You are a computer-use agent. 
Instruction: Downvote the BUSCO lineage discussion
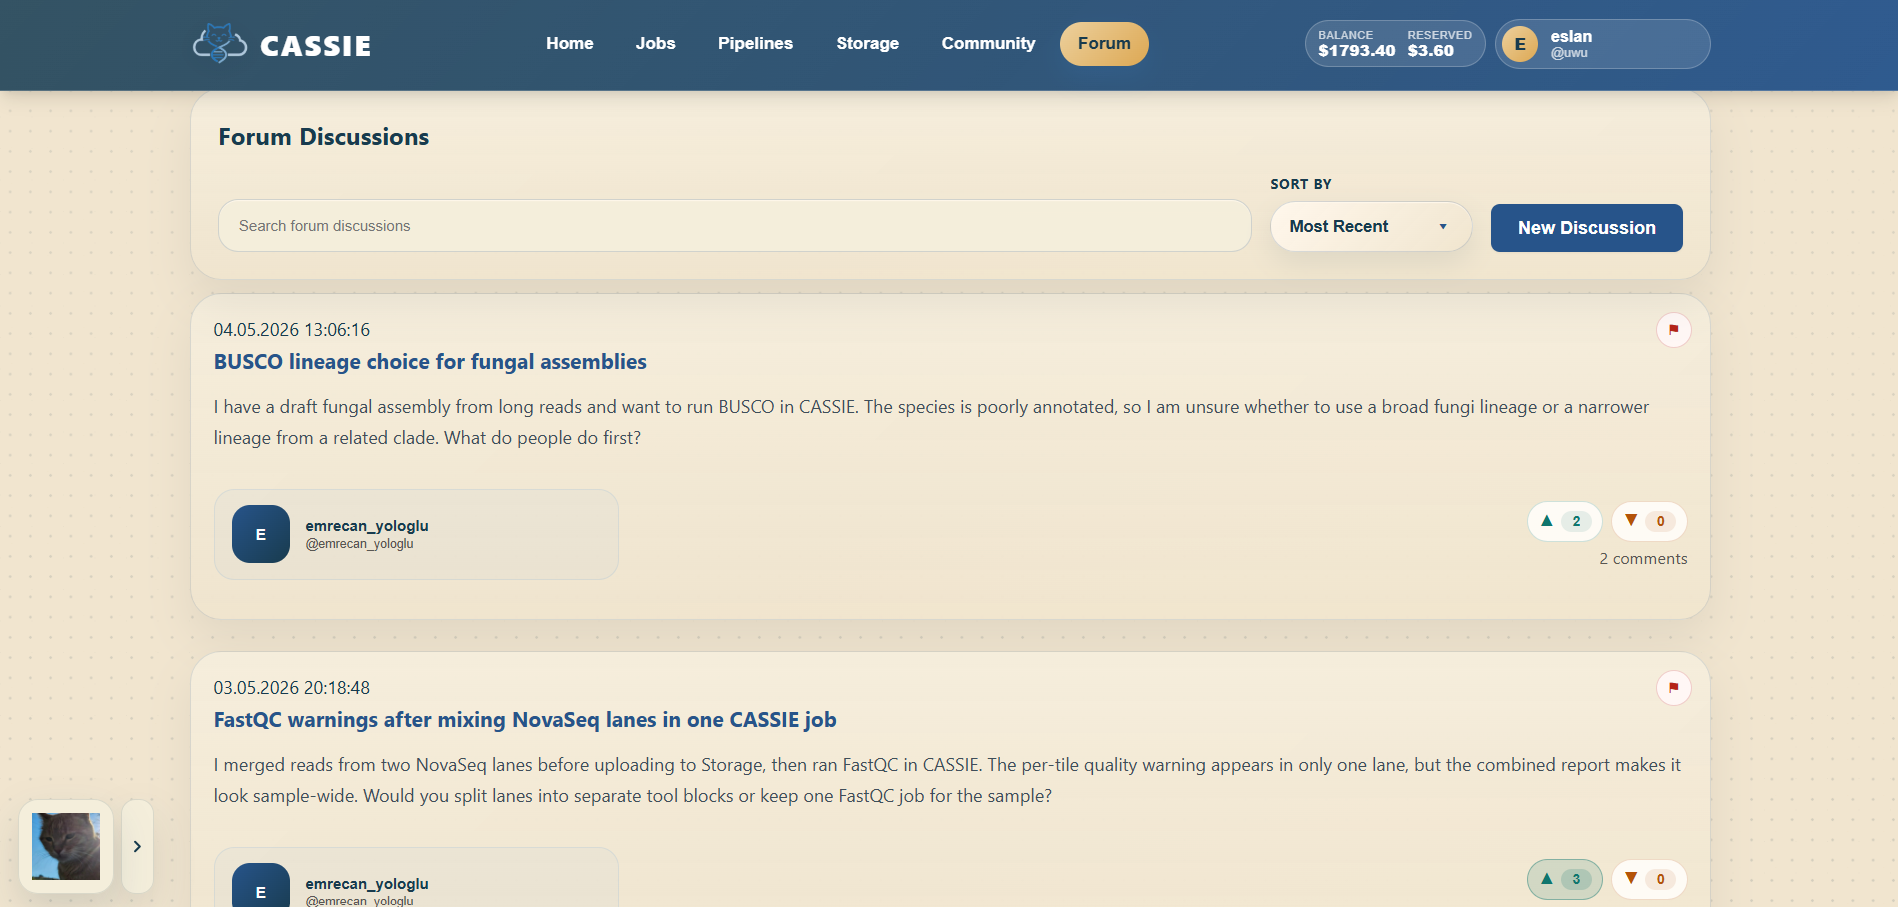tap(1649, 521)
